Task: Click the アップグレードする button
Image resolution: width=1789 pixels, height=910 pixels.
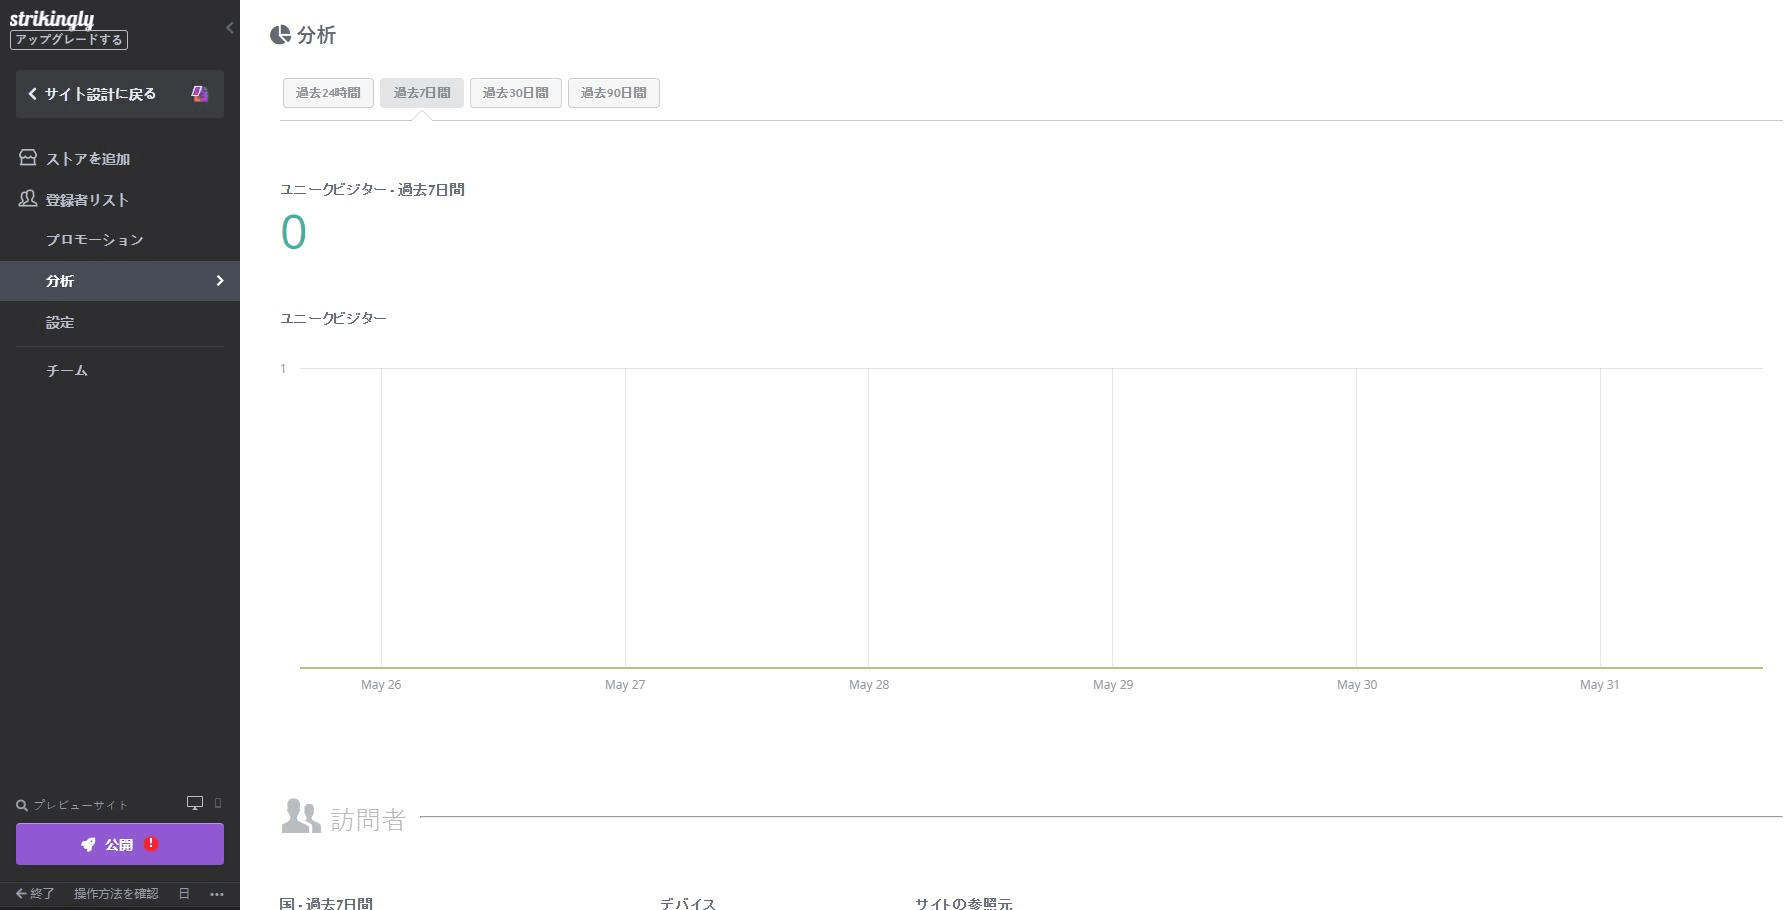Action: click(69, 40)
